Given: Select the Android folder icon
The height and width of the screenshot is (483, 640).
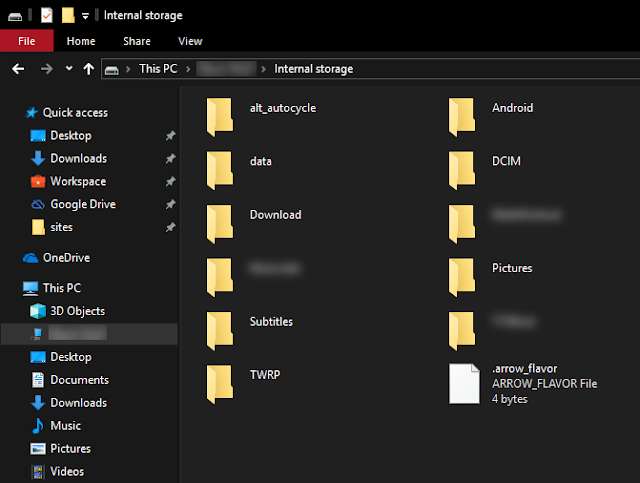Looking at the screenshot, I should [462, 117].
